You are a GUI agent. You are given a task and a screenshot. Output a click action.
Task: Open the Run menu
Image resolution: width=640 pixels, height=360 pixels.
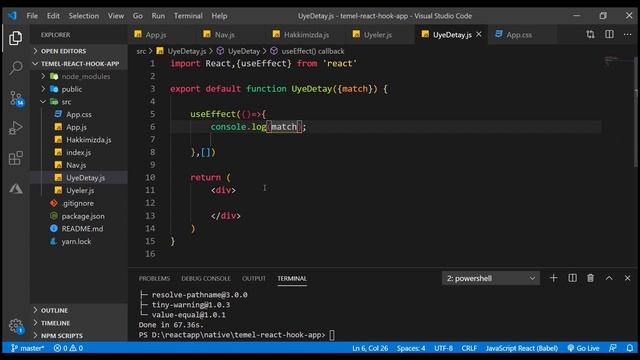pyautogui.click(x=158, y=16)
